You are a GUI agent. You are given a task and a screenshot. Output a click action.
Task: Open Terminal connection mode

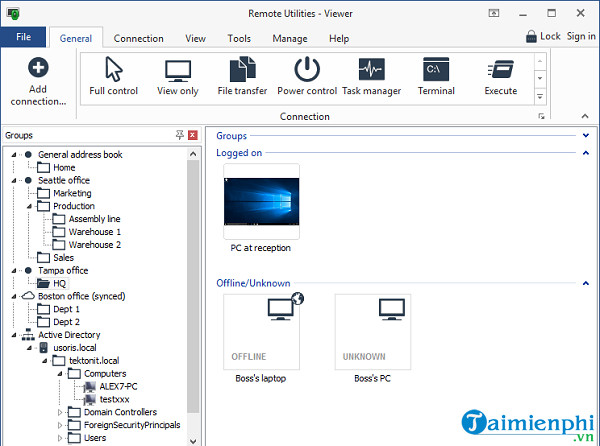coord(436,77)
